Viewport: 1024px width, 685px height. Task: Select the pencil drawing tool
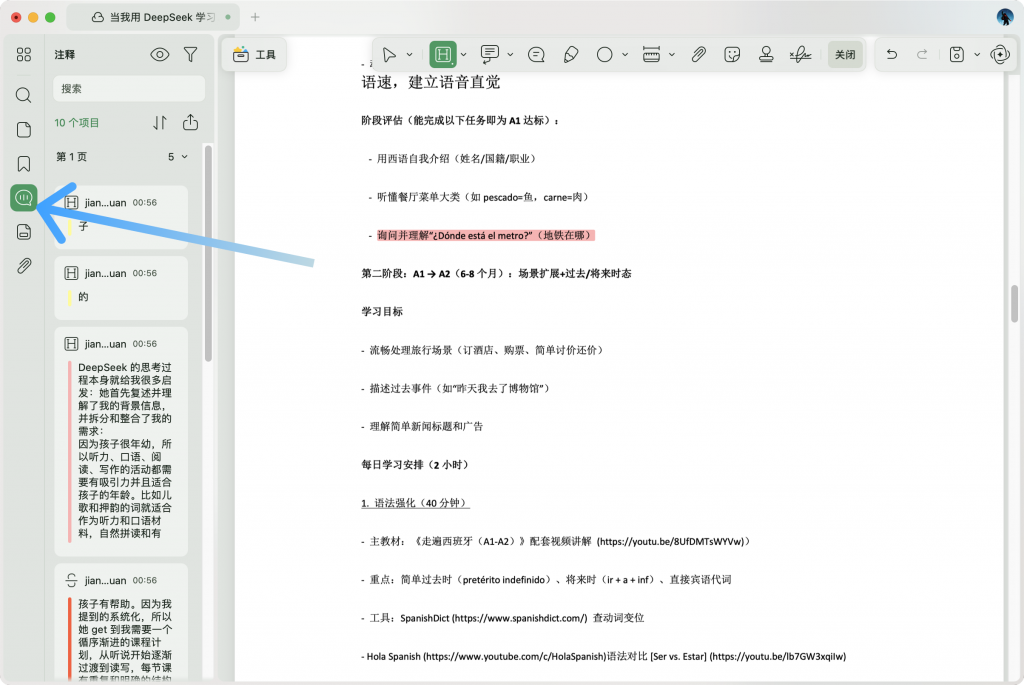pyautogui.click(x=571, y=54)
